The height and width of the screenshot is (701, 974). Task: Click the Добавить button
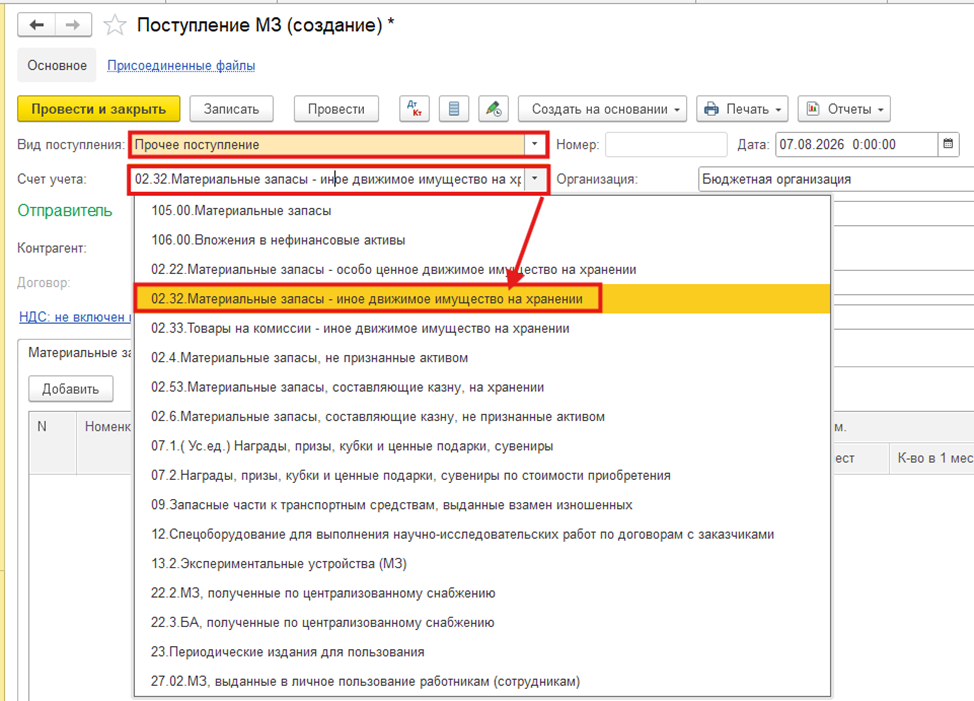click(71, 389)
